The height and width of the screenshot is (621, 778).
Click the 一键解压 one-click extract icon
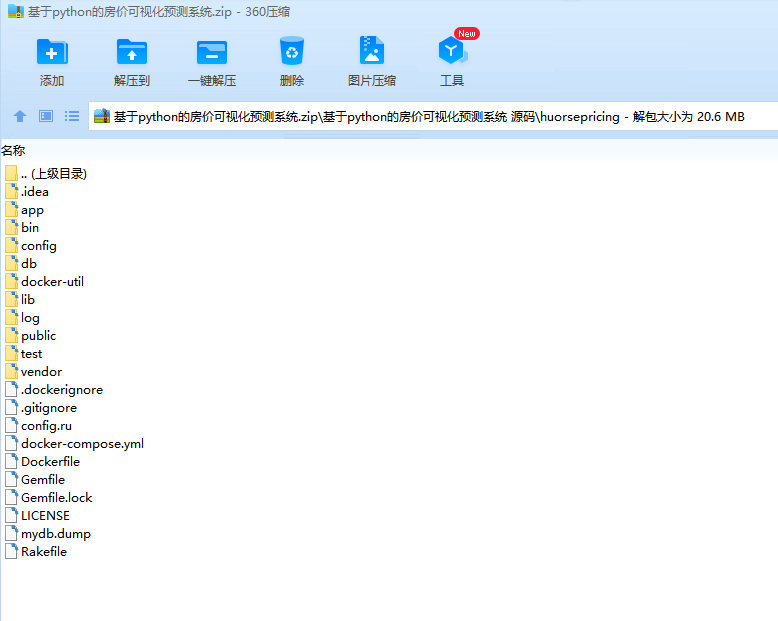[212, 52]
